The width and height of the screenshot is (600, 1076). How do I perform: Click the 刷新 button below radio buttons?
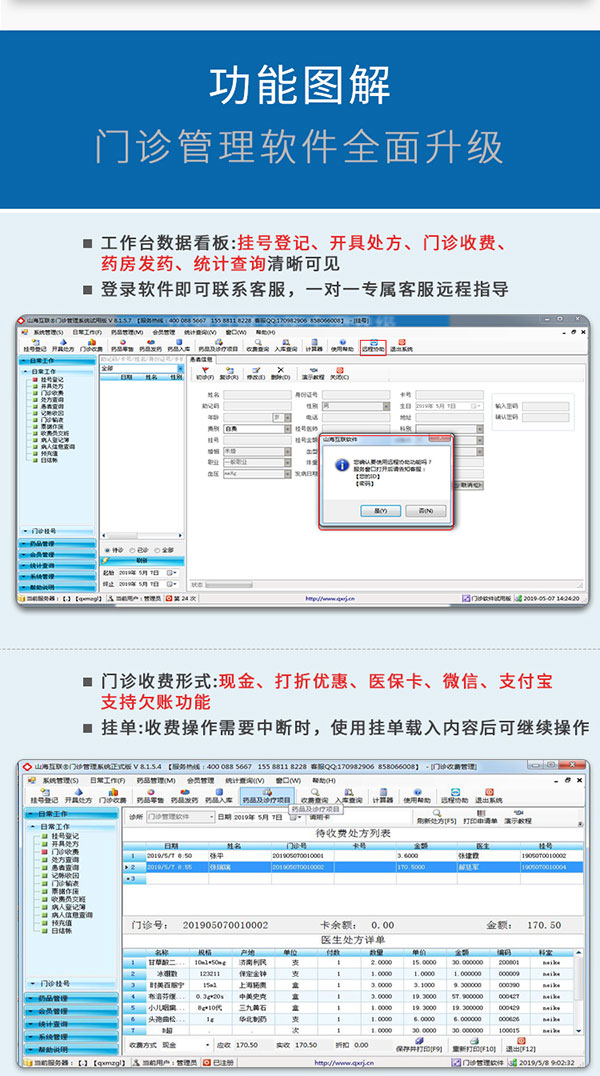pyautogui.click(x=141, y=561)
